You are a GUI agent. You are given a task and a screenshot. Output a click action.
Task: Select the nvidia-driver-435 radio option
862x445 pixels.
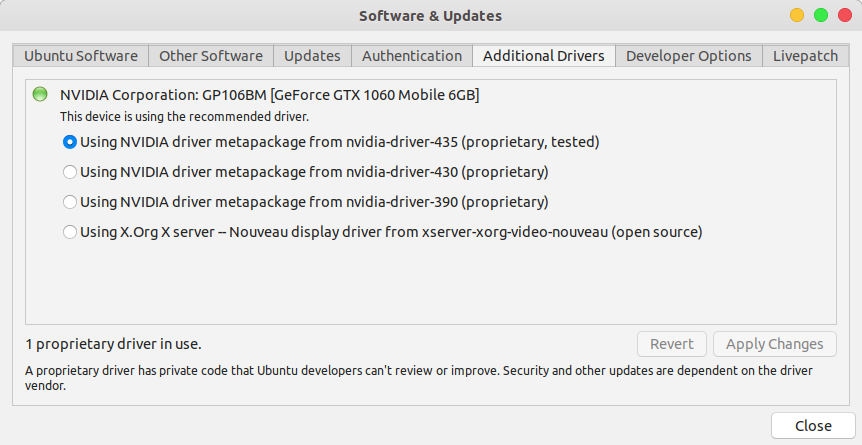point(70,142)
